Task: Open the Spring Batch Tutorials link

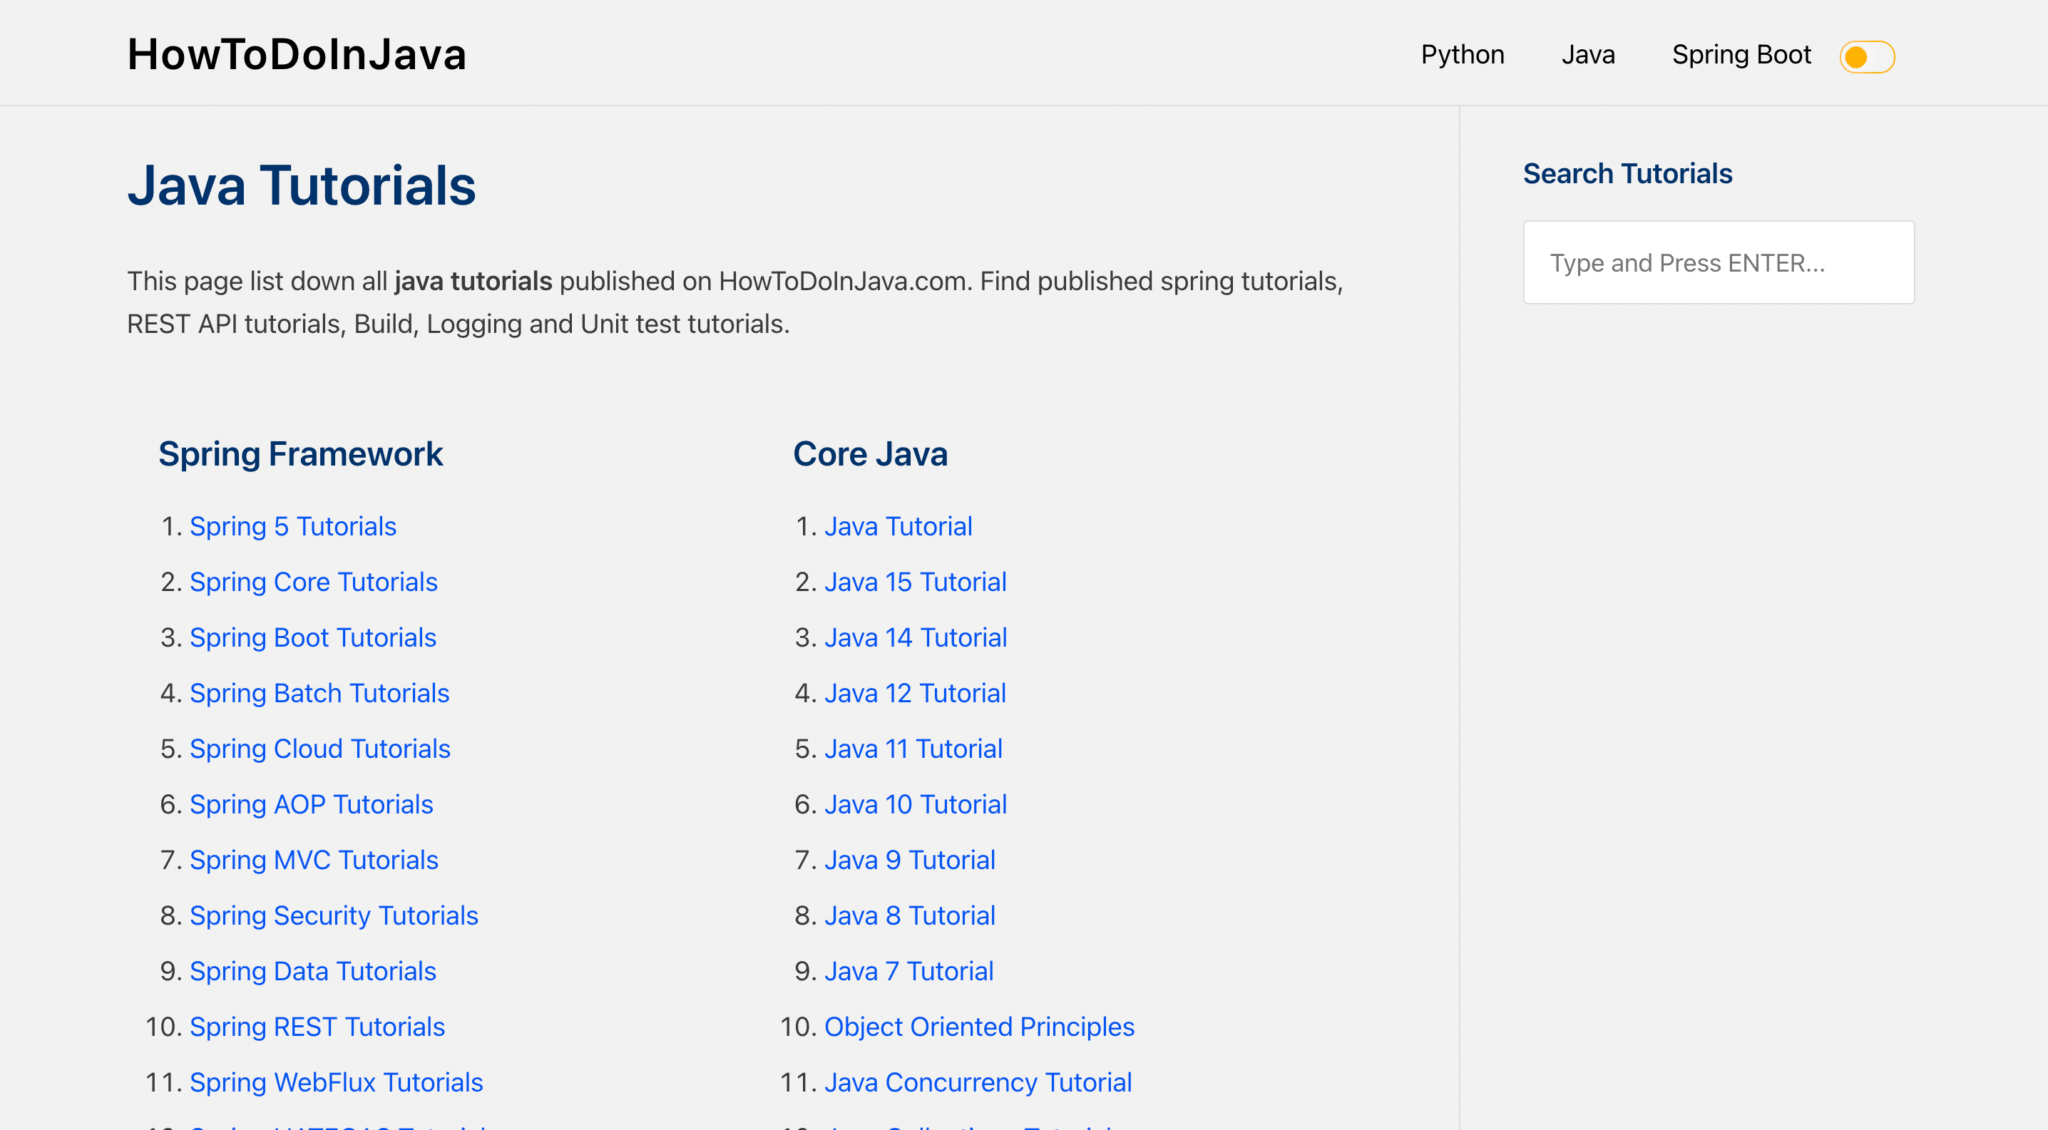Action: point(320,693)
